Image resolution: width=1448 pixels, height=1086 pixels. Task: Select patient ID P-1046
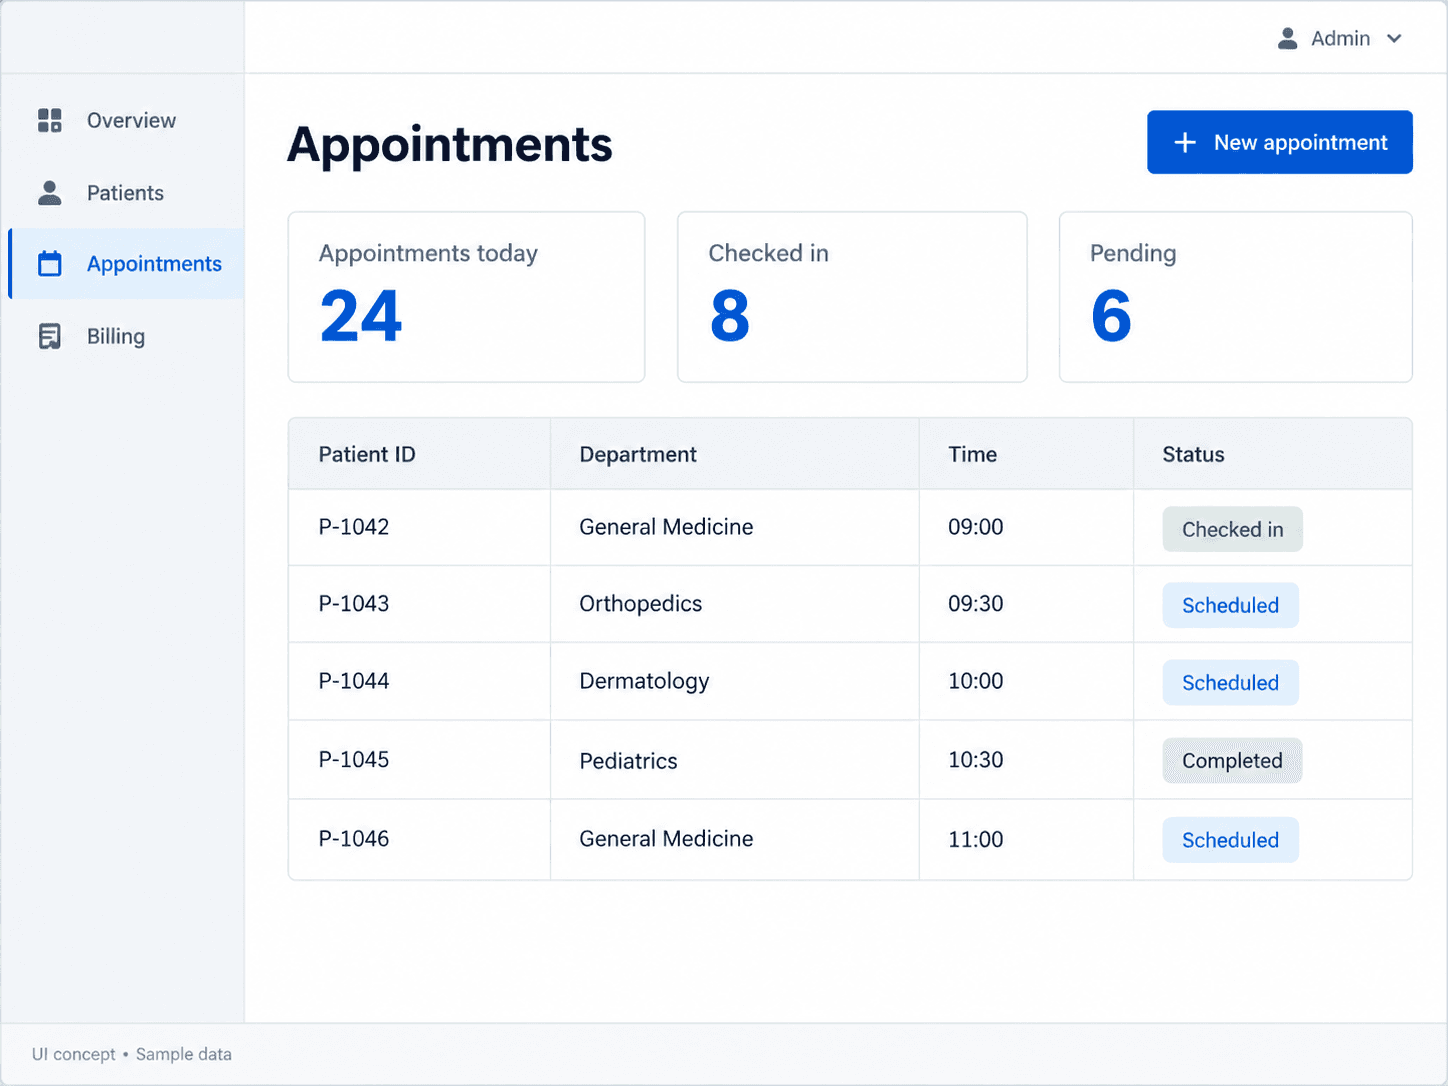click(x=354, y=839)
